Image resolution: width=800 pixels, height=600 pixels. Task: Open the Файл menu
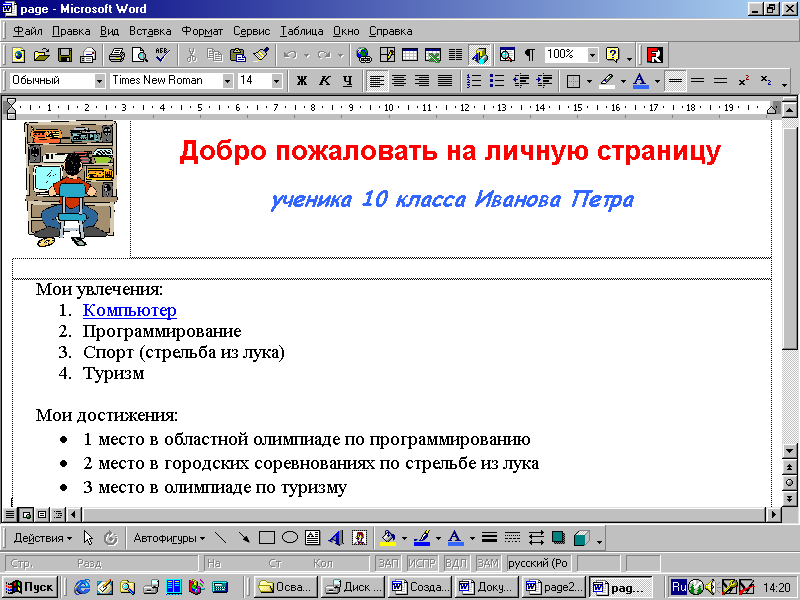click(28, 31)
